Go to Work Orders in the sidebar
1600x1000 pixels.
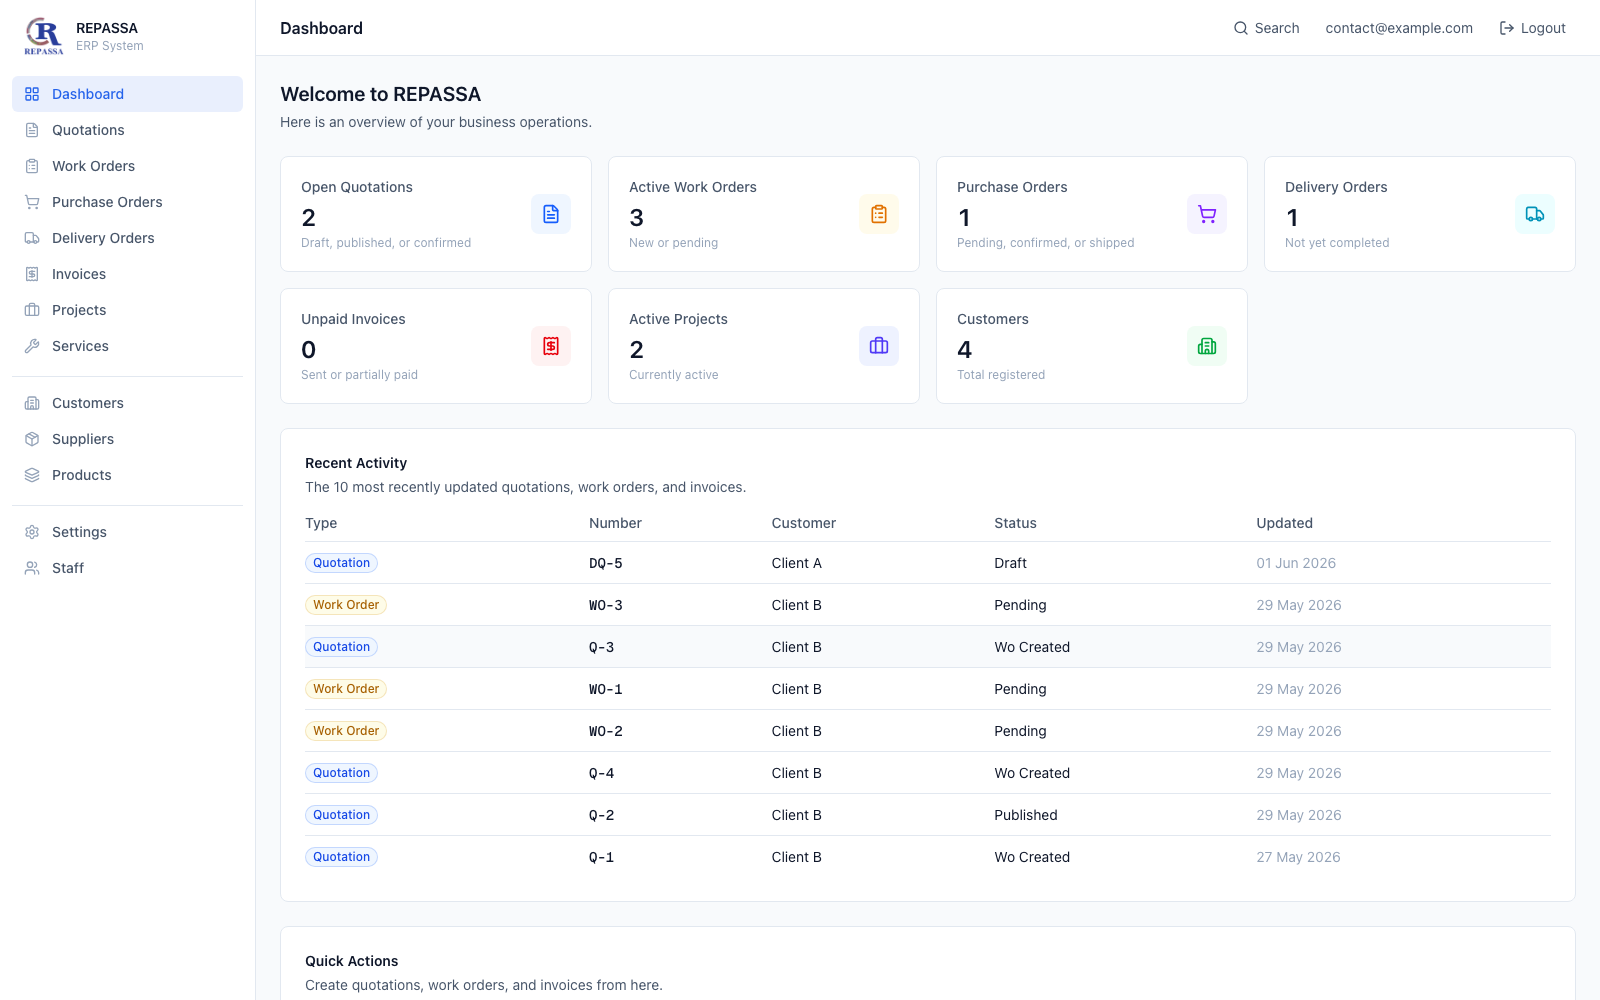pos(127,166)
